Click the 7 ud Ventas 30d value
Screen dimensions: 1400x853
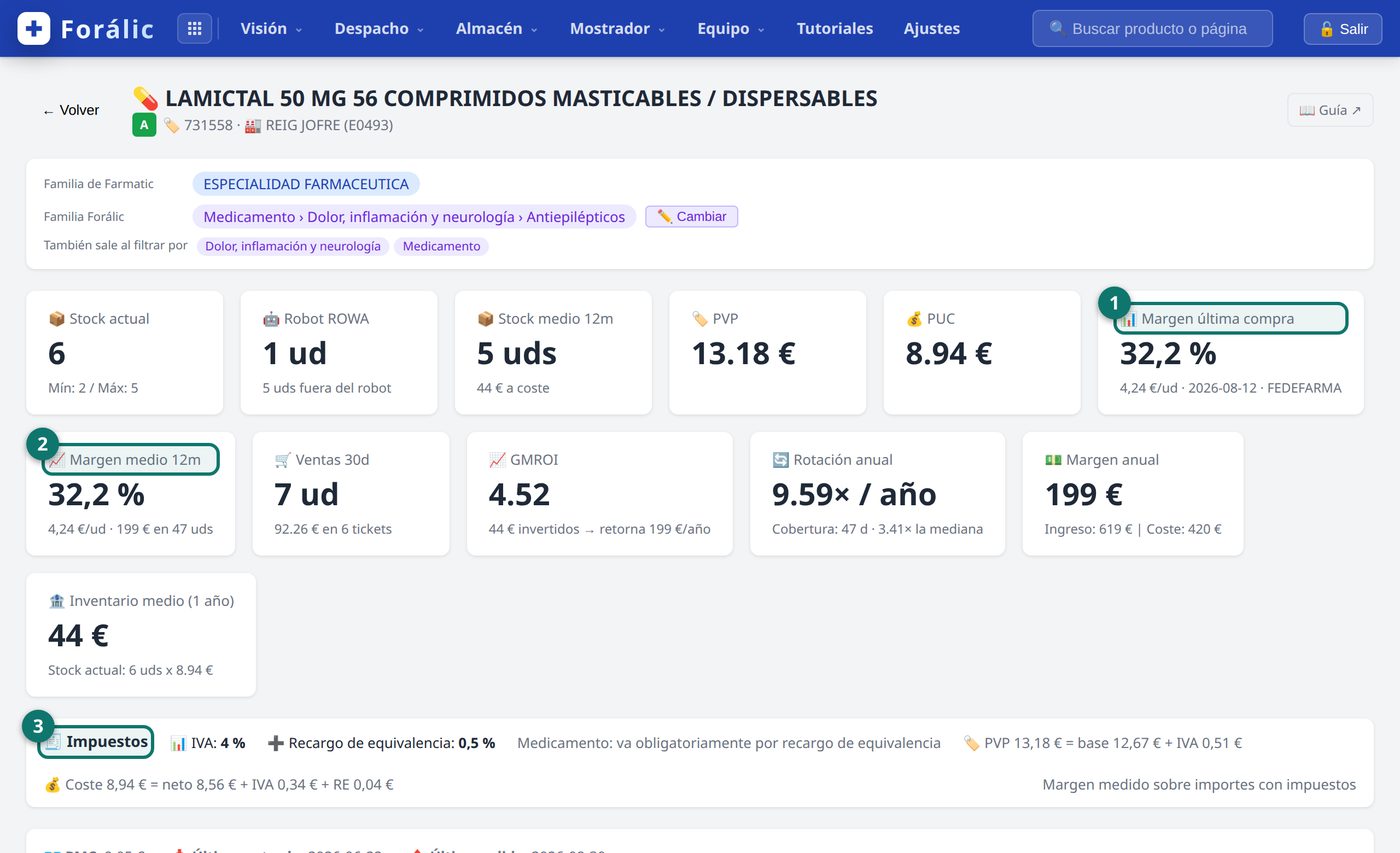[306, 494]
